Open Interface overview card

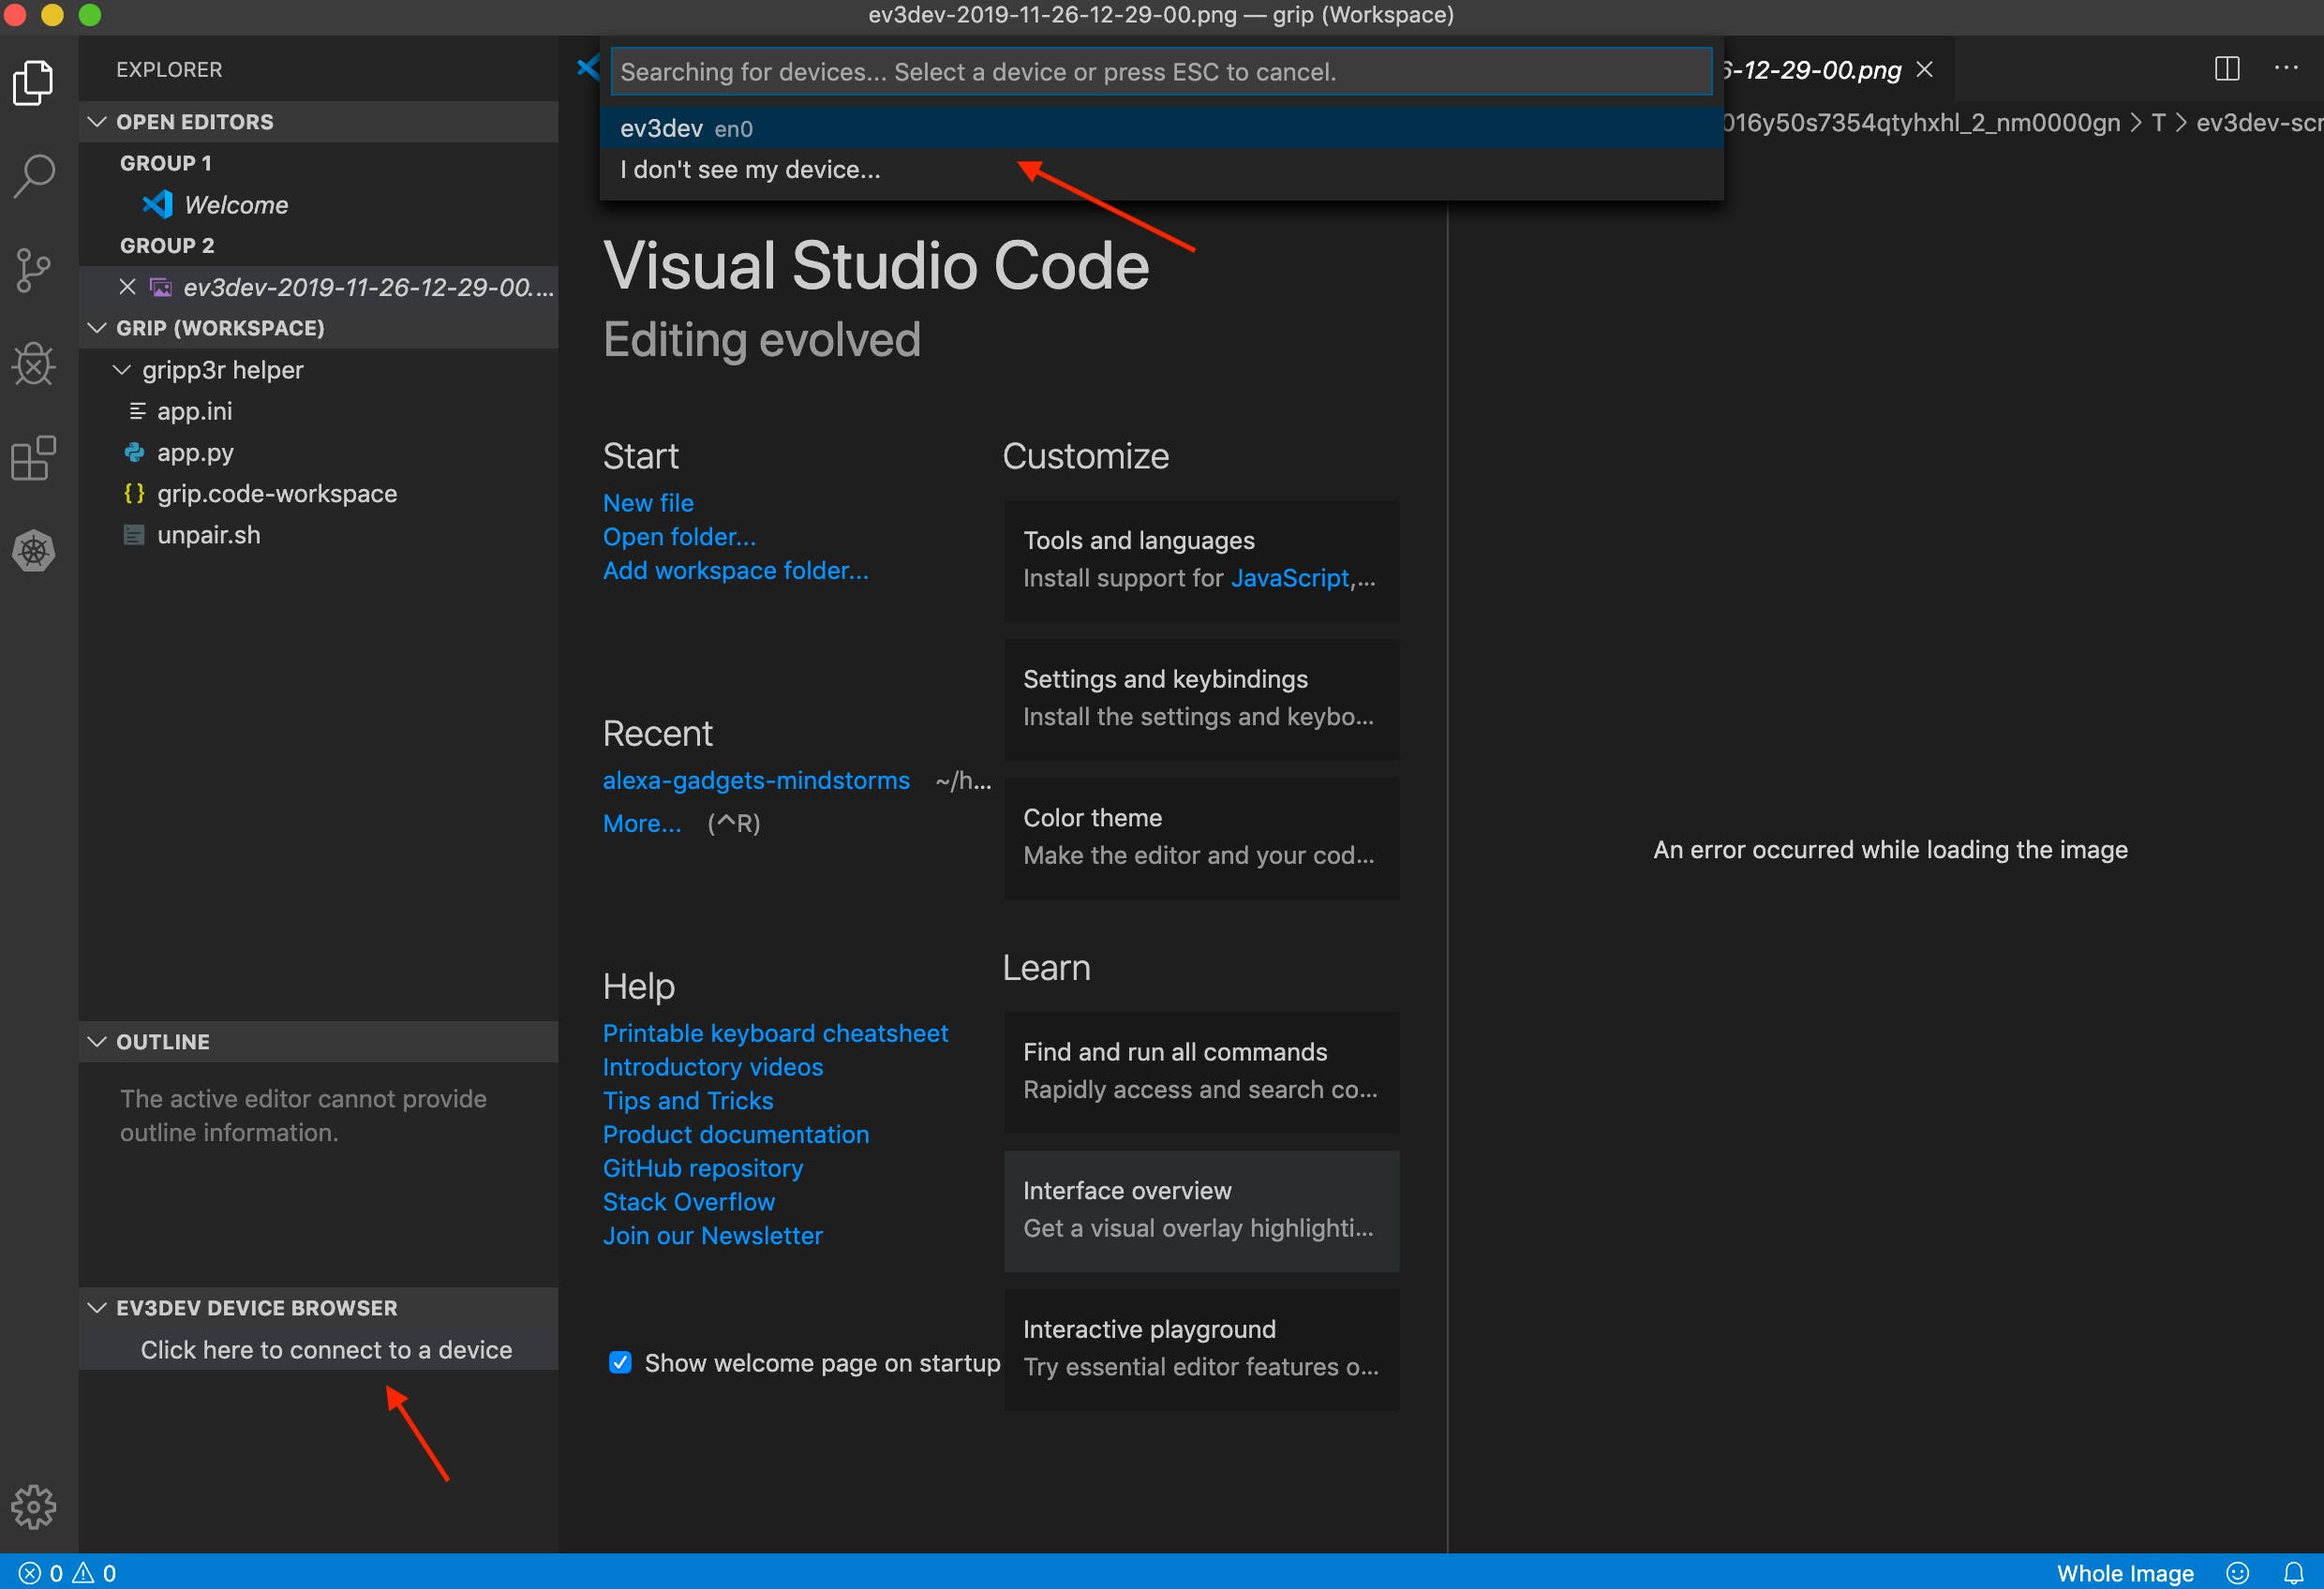1201,1211
